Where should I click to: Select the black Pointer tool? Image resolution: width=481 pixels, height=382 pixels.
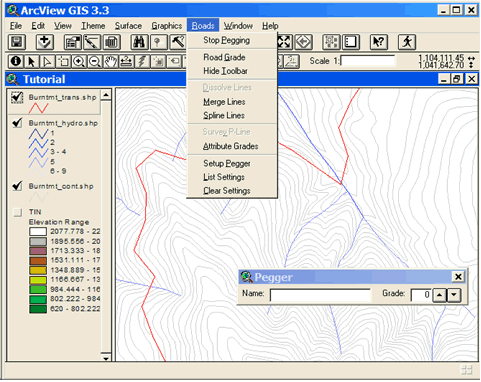(x=32, y=62)
